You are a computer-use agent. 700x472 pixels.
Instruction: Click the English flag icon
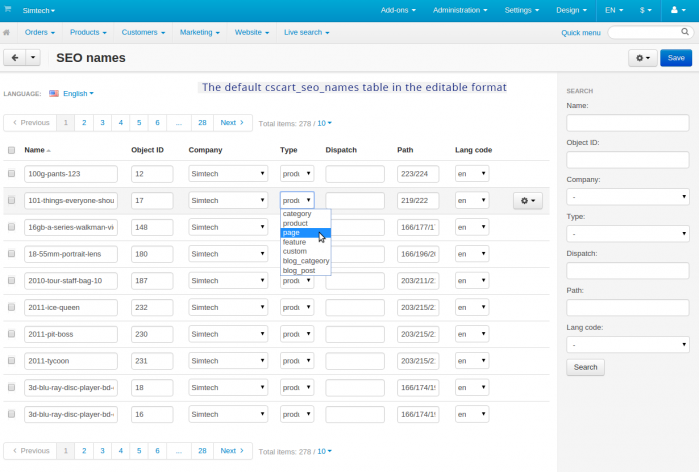[54, 93]
